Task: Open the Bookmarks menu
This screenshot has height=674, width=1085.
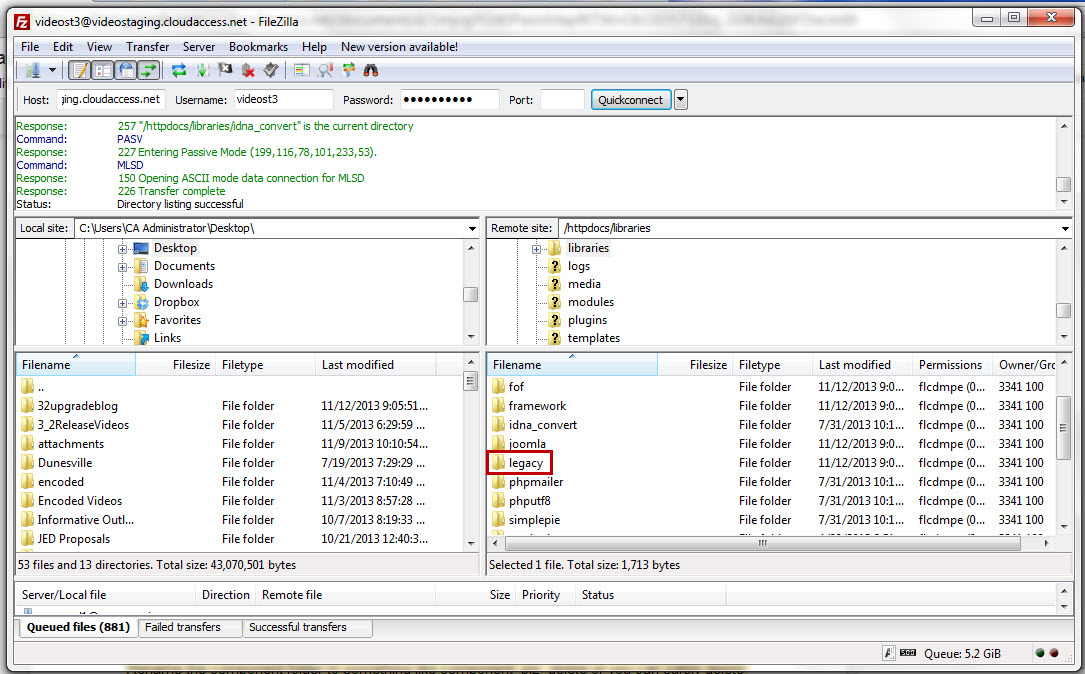Action: point(258,47)
